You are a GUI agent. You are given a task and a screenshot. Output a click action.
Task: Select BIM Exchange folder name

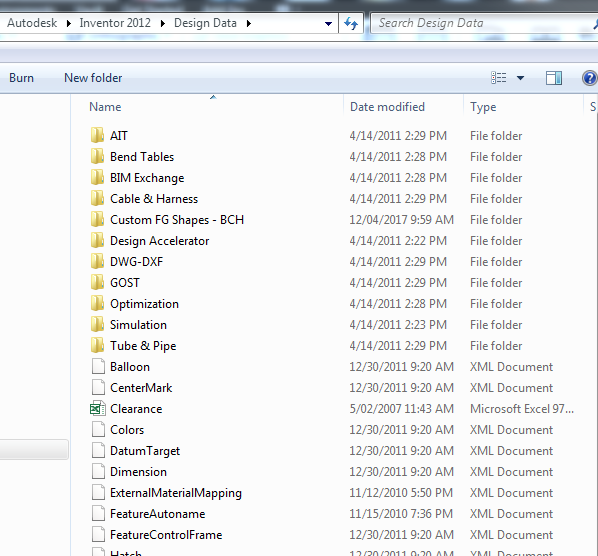(147, 178)
